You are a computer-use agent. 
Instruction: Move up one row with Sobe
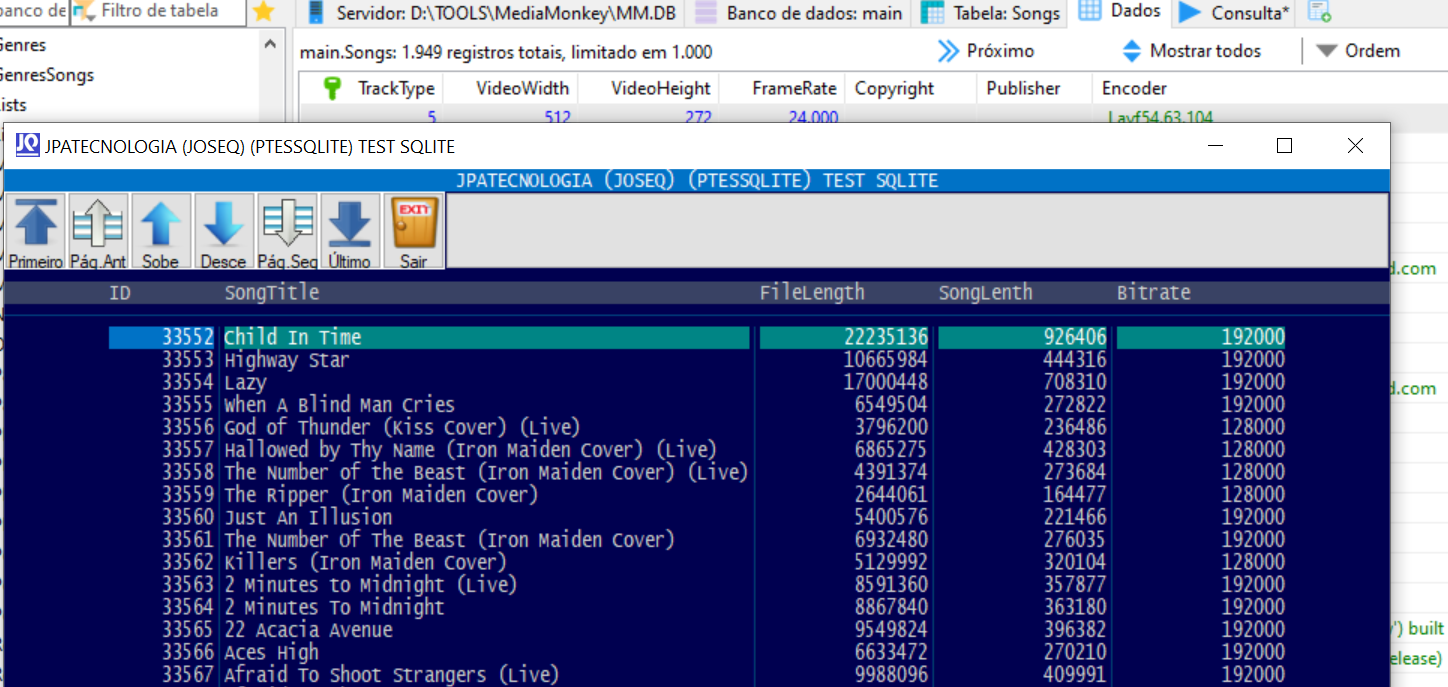(x=160, y=232)
